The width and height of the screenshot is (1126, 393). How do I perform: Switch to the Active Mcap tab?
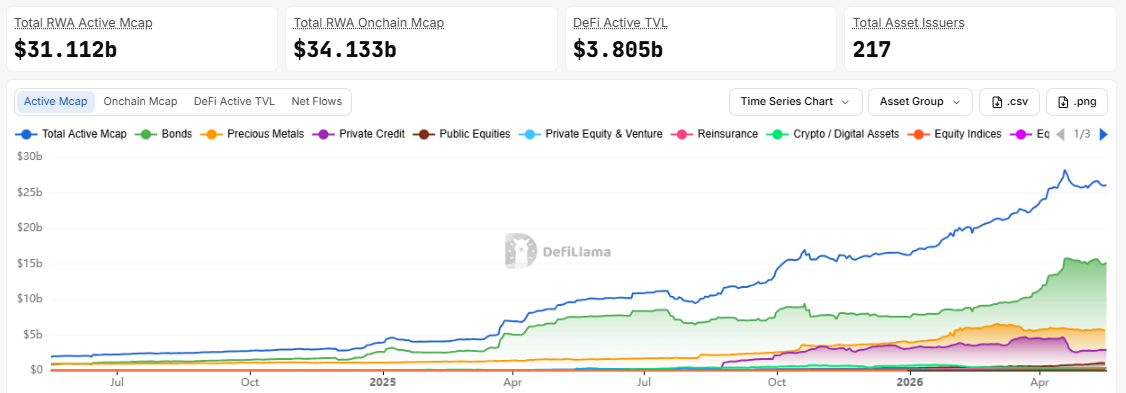(55, 101)
